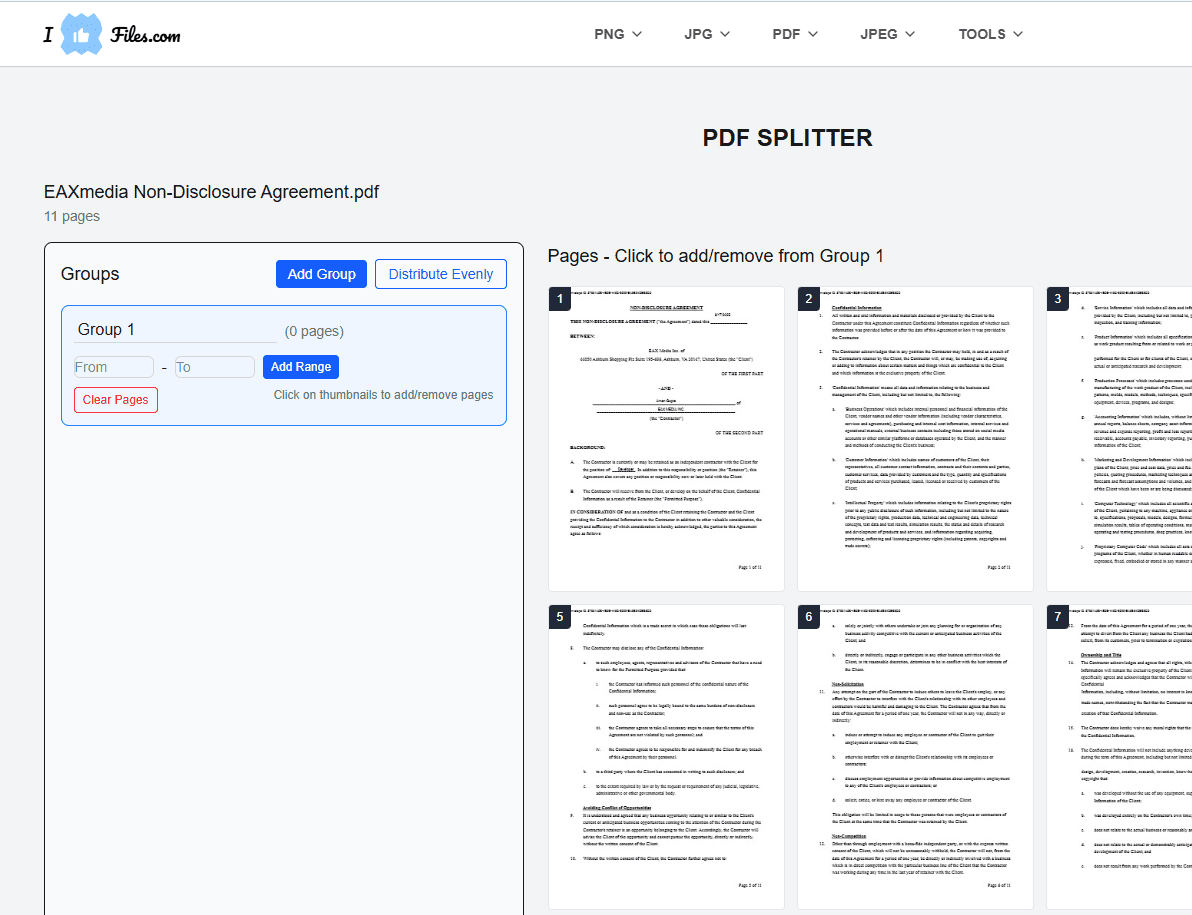1192x915 pixels.
Task: Focus the From page number field
Action: [x=113, y=367]
